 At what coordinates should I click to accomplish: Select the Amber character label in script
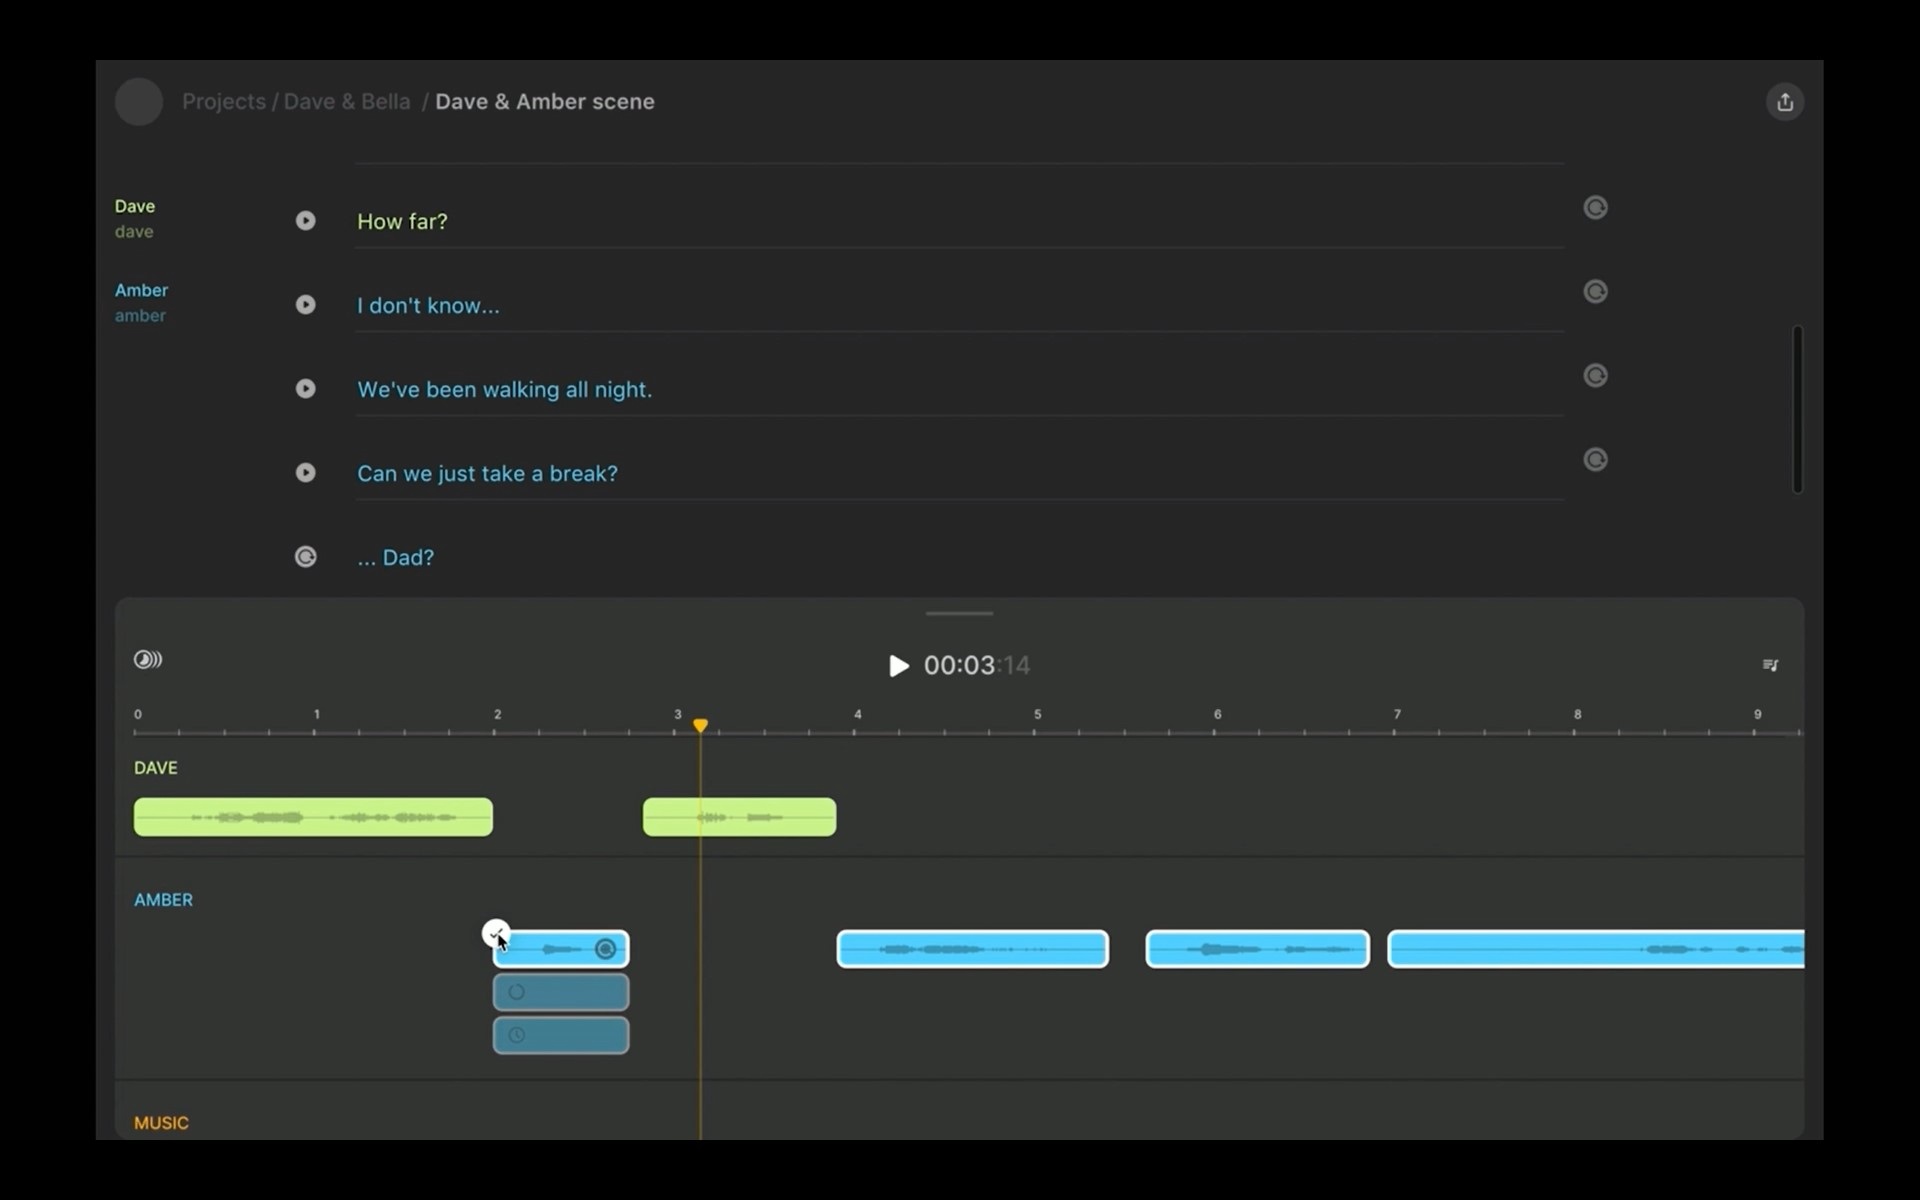141,290
